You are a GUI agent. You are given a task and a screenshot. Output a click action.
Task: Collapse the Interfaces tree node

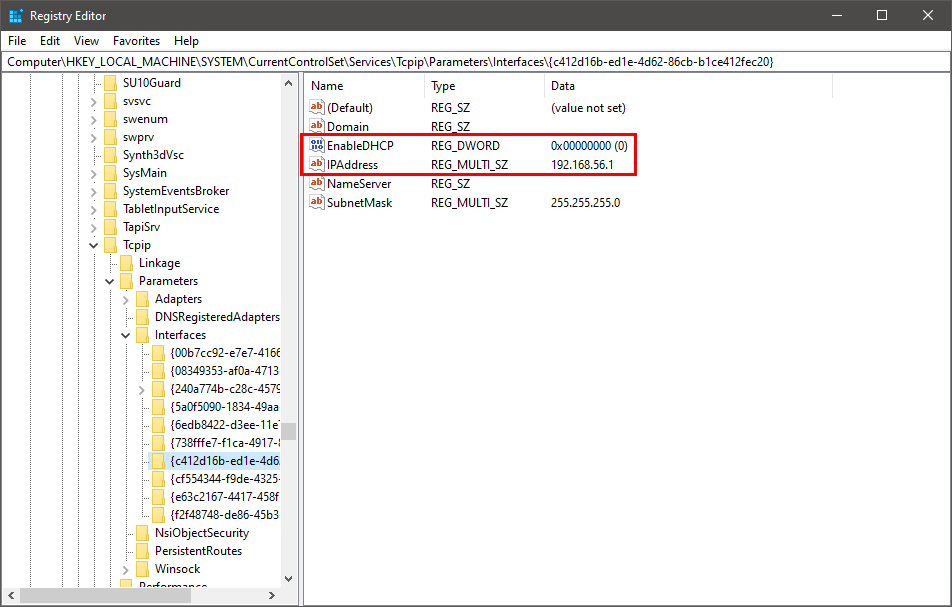click(x=125, y=334)
